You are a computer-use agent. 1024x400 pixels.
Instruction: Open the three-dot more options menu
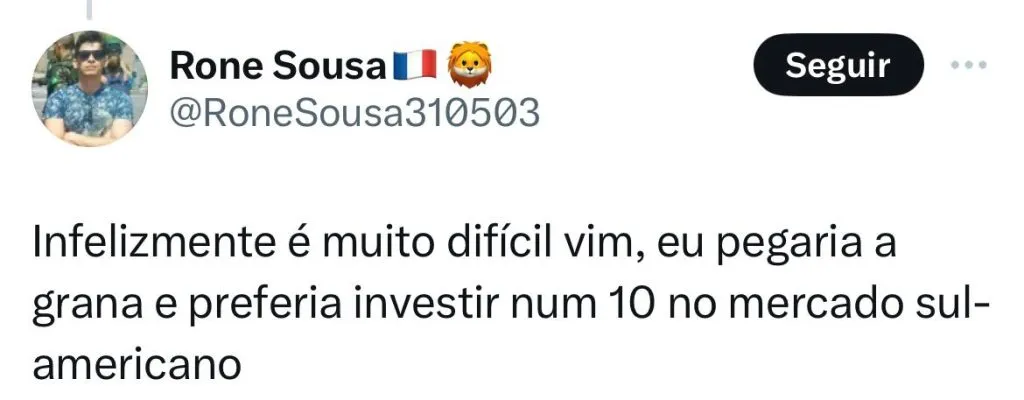(x=967, y=65)
